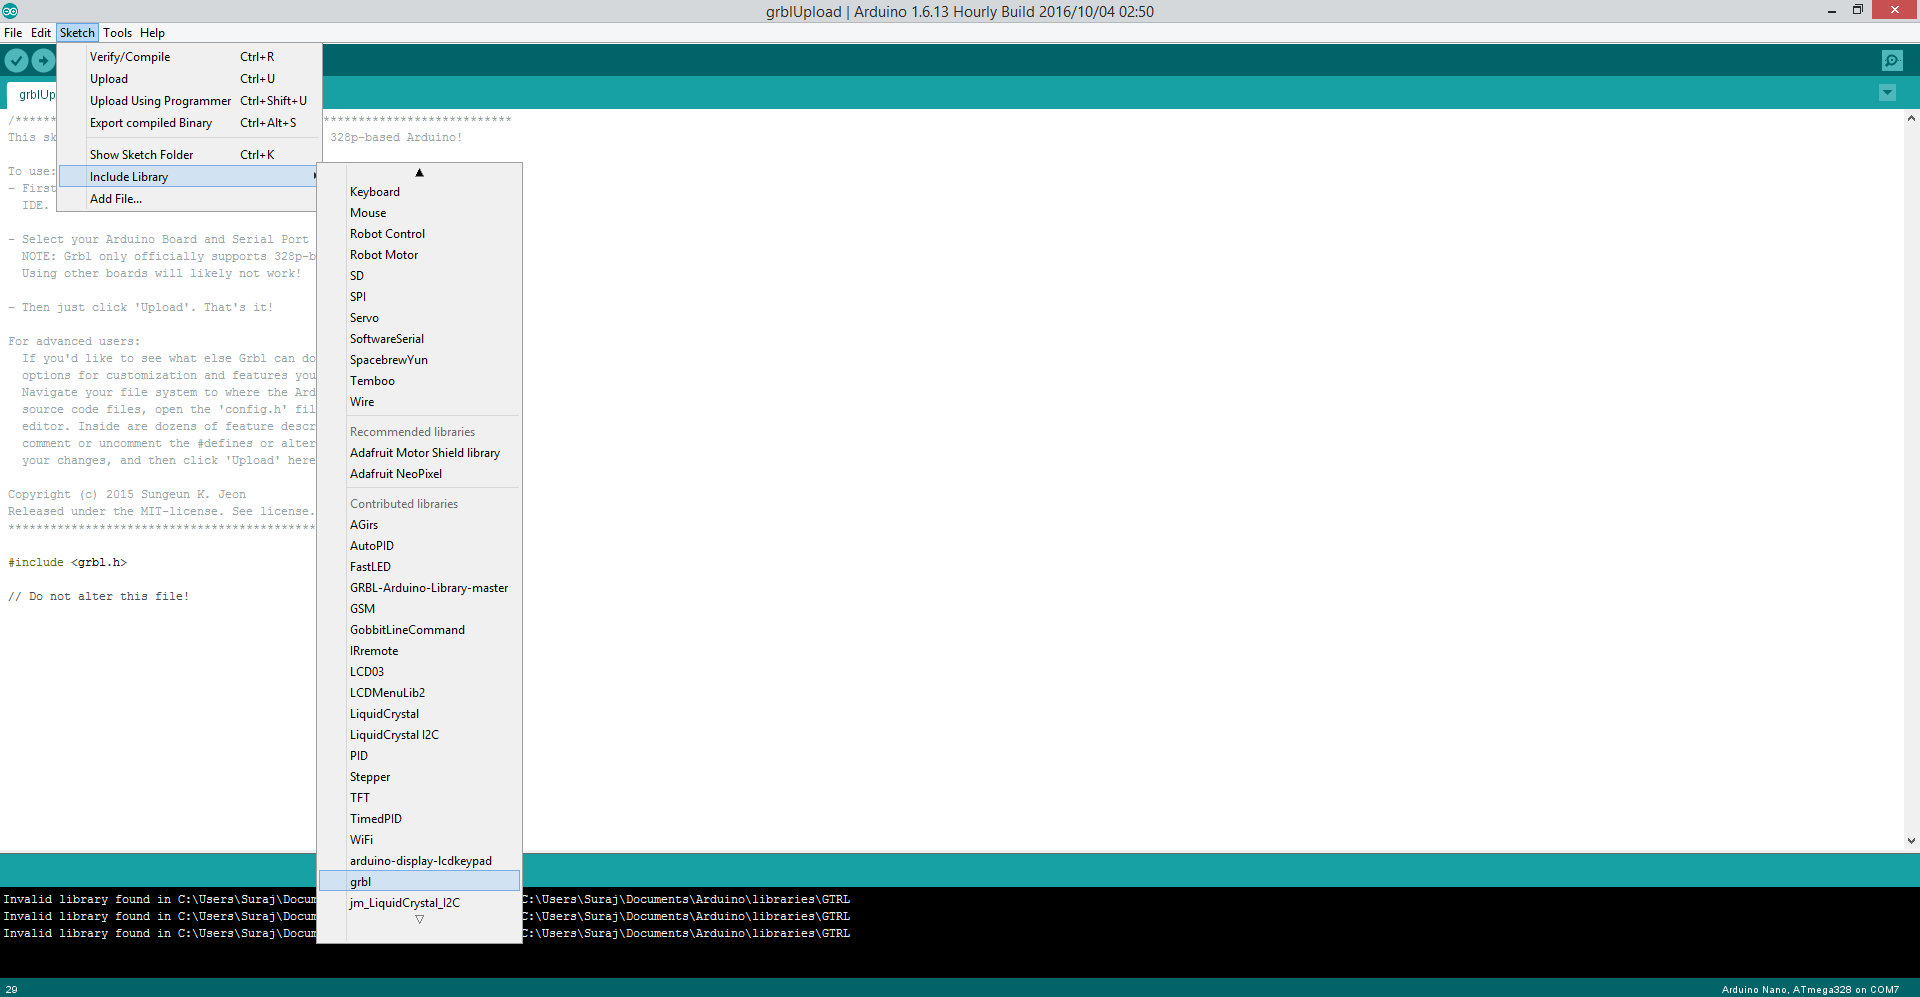The height and width of the screenshot is (997, 1920).
Task: Include the Stepper library
Action: click(419, 777)
